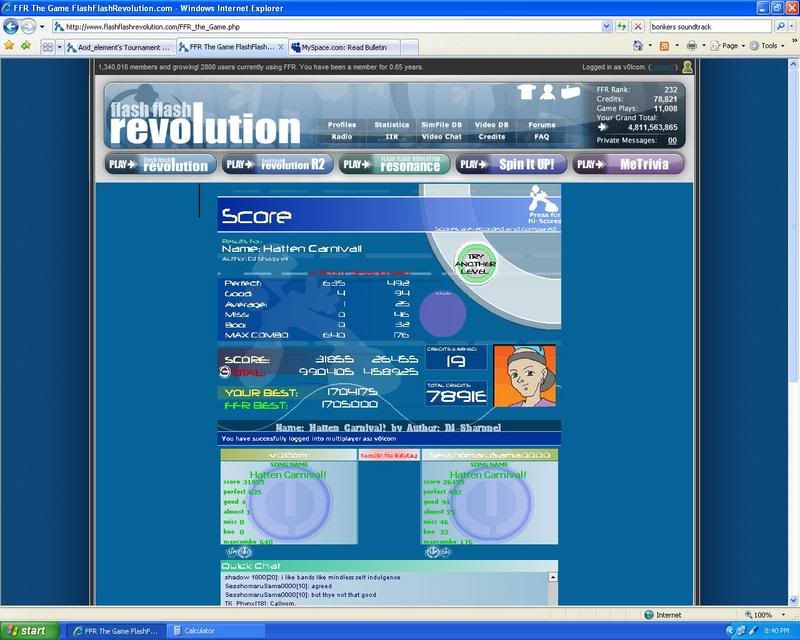Image resolution: width=800 pixels, height=640 pixels.
Task: Click the icons below v0lcom's score panel
Action: coord(239,552)
